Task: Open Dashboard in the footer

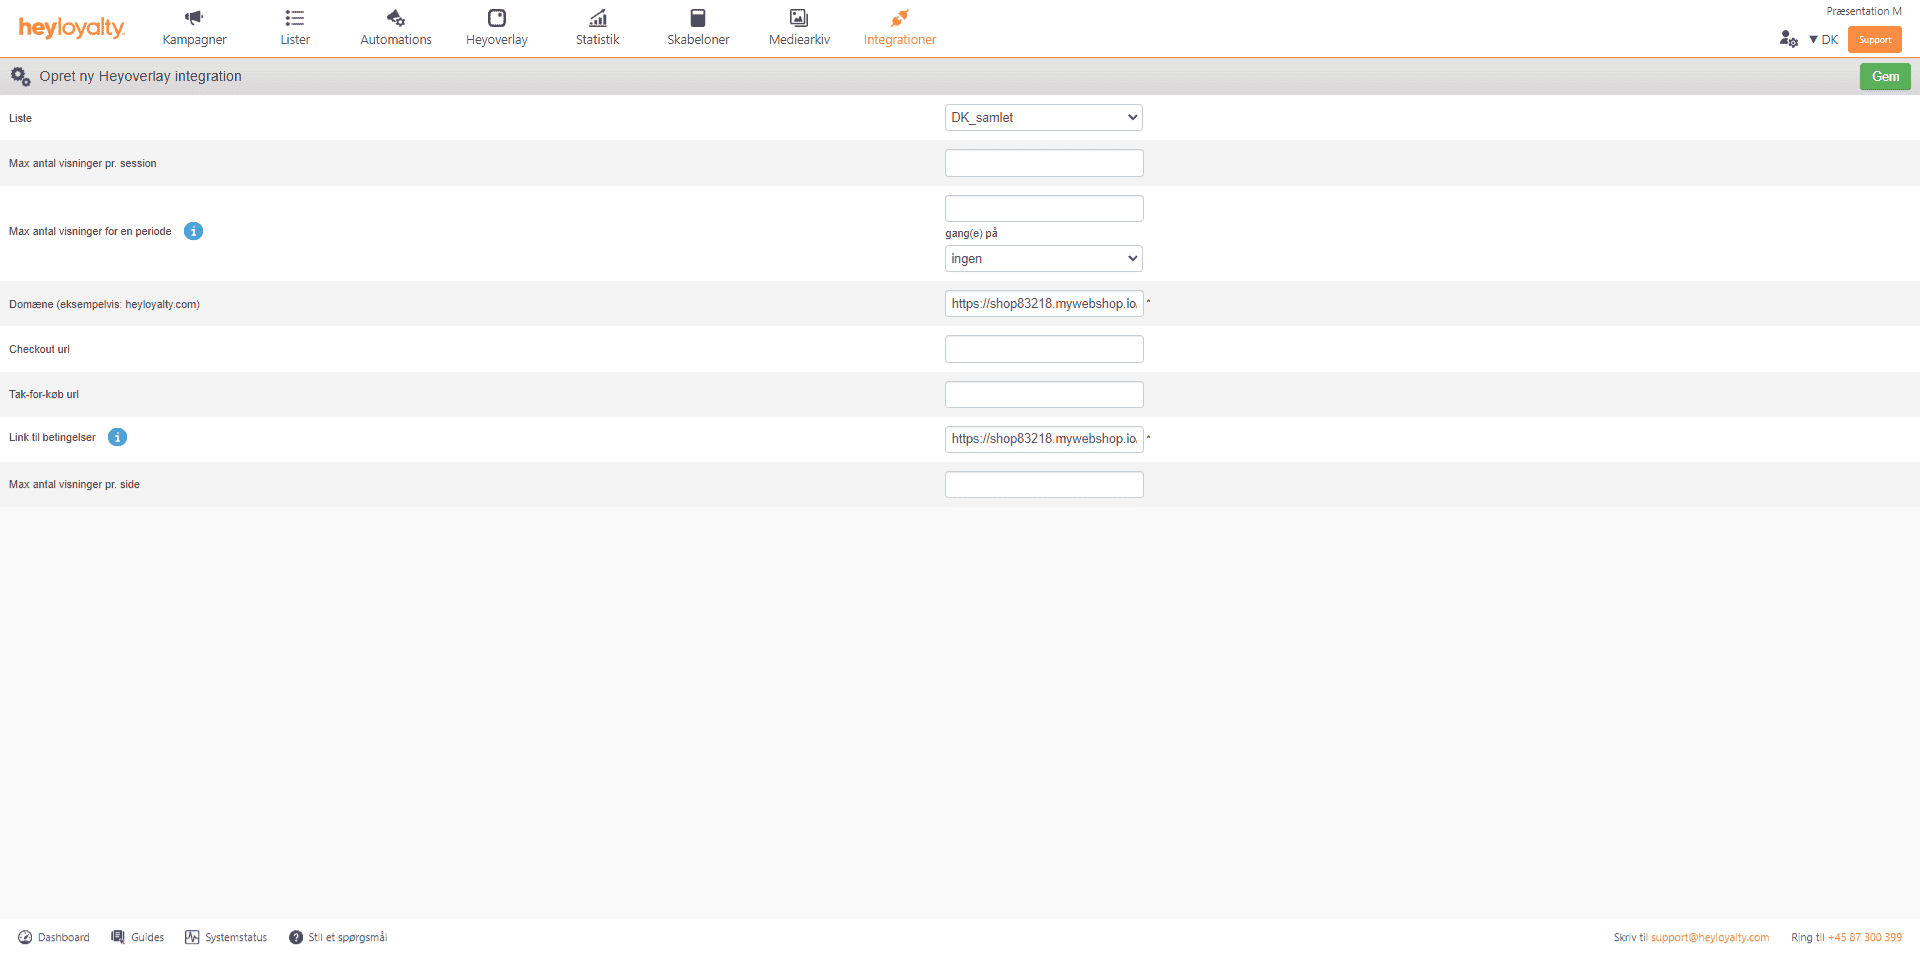Action: pos(54,937)
